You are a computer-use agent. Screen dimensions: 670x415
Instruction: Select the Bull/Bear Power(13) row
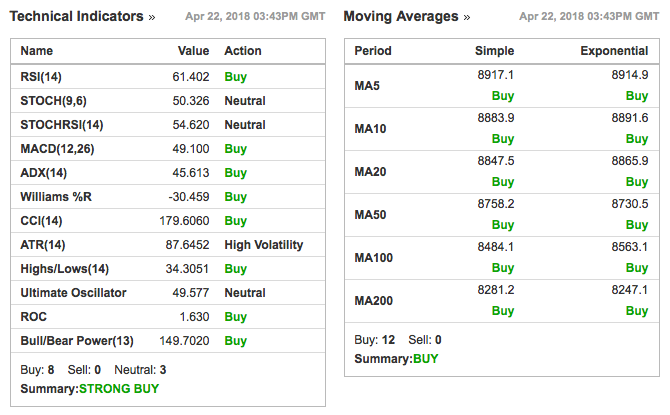pos(168,341)
